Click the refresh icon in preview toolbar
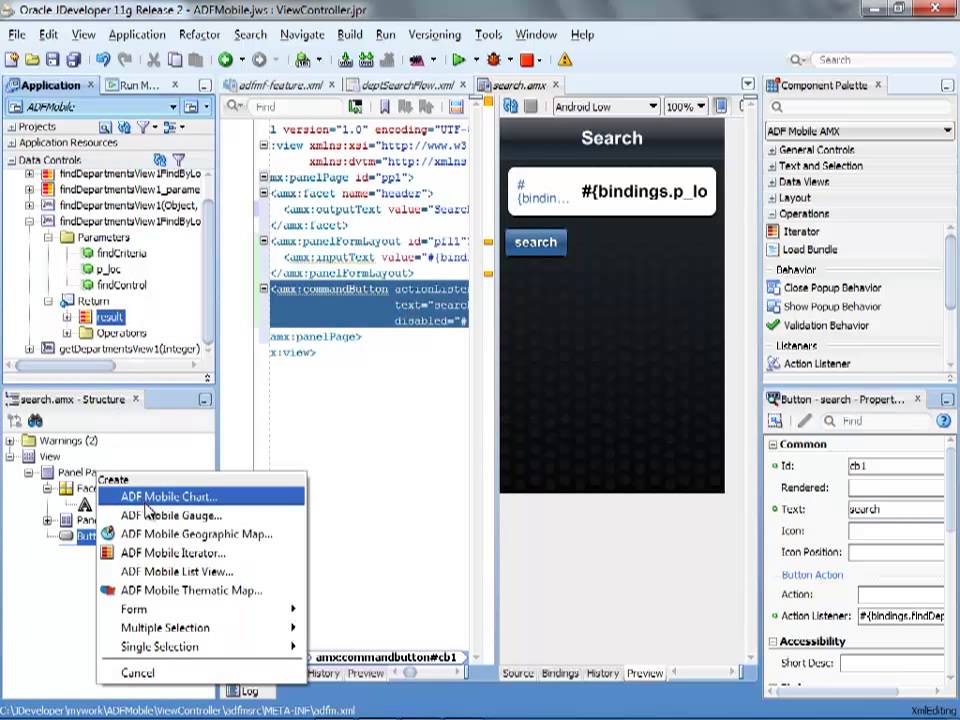 (x=510, y=107)
